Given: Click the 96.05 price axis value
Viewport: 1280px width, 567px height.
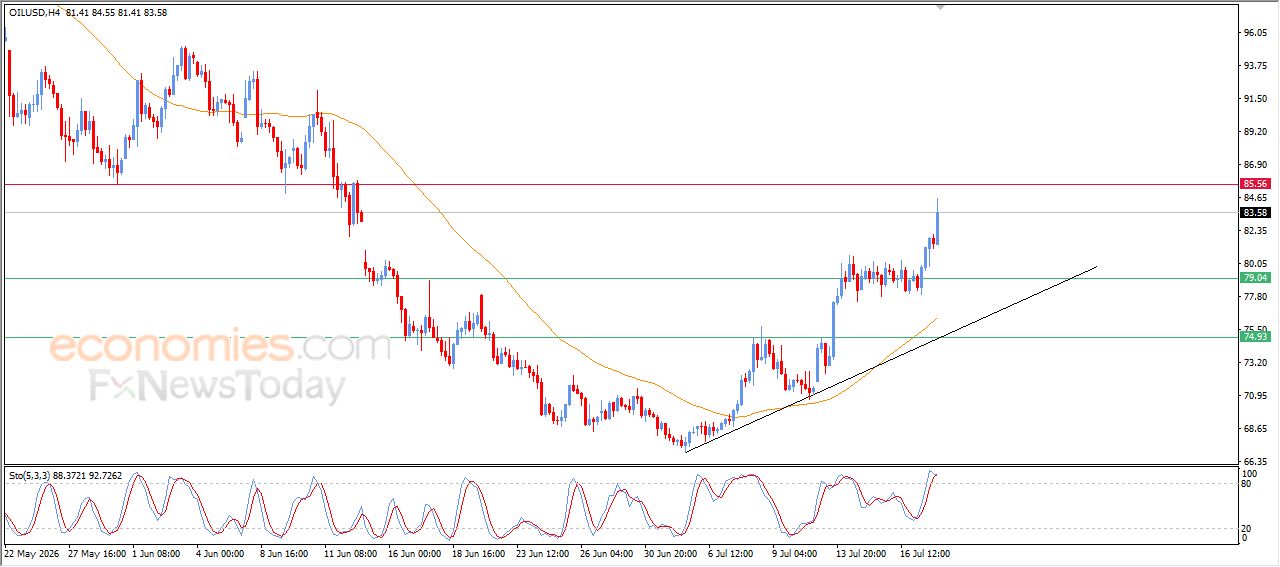Looking at the screenshot, I should tap(1255, 32).
